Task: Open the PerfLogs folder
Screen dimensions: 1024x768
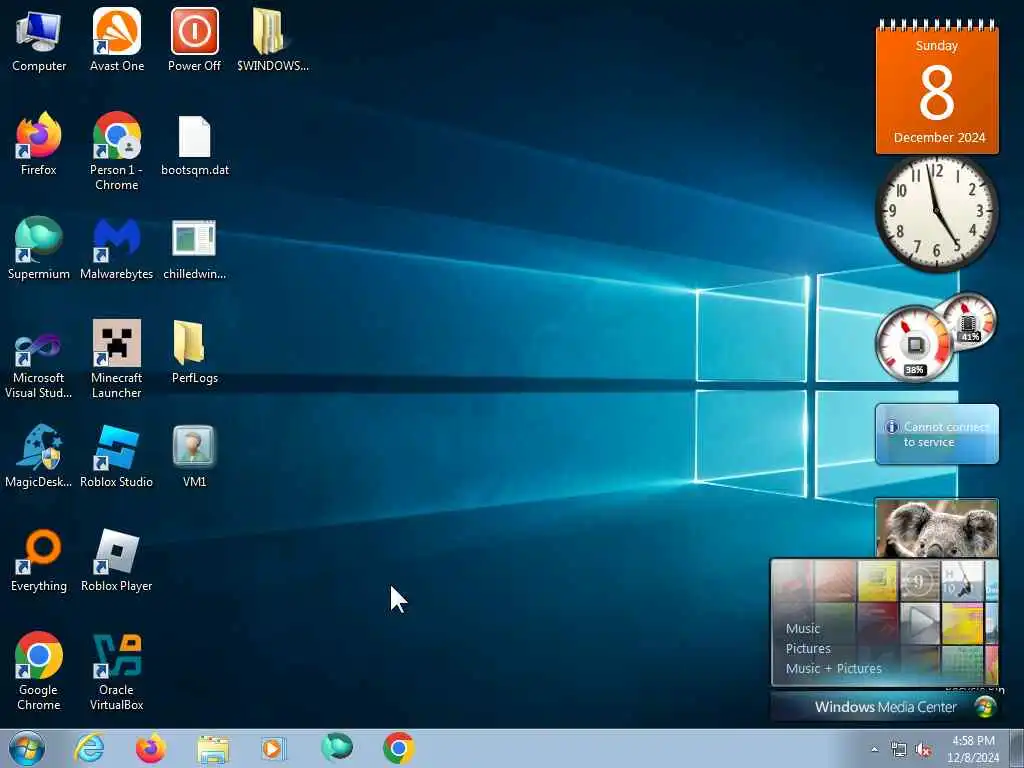Action: [195, 351]
